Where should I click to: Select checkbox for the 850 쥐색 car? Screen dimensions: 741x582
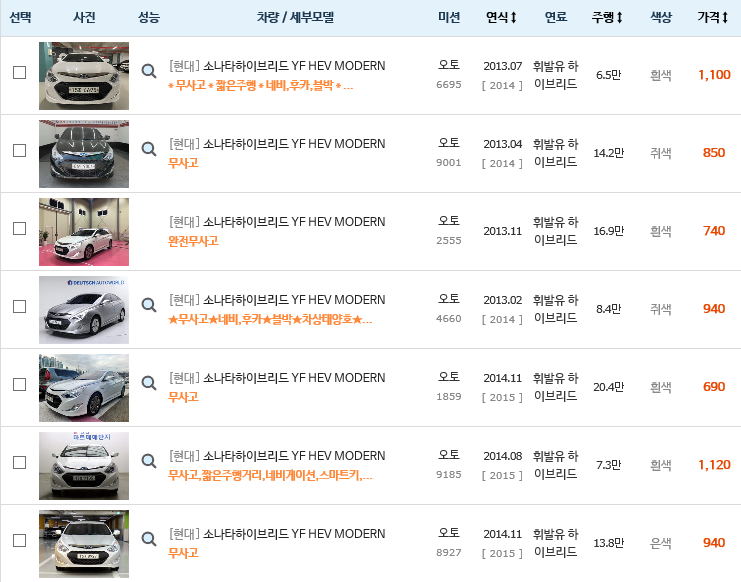[x=19, y=151]
